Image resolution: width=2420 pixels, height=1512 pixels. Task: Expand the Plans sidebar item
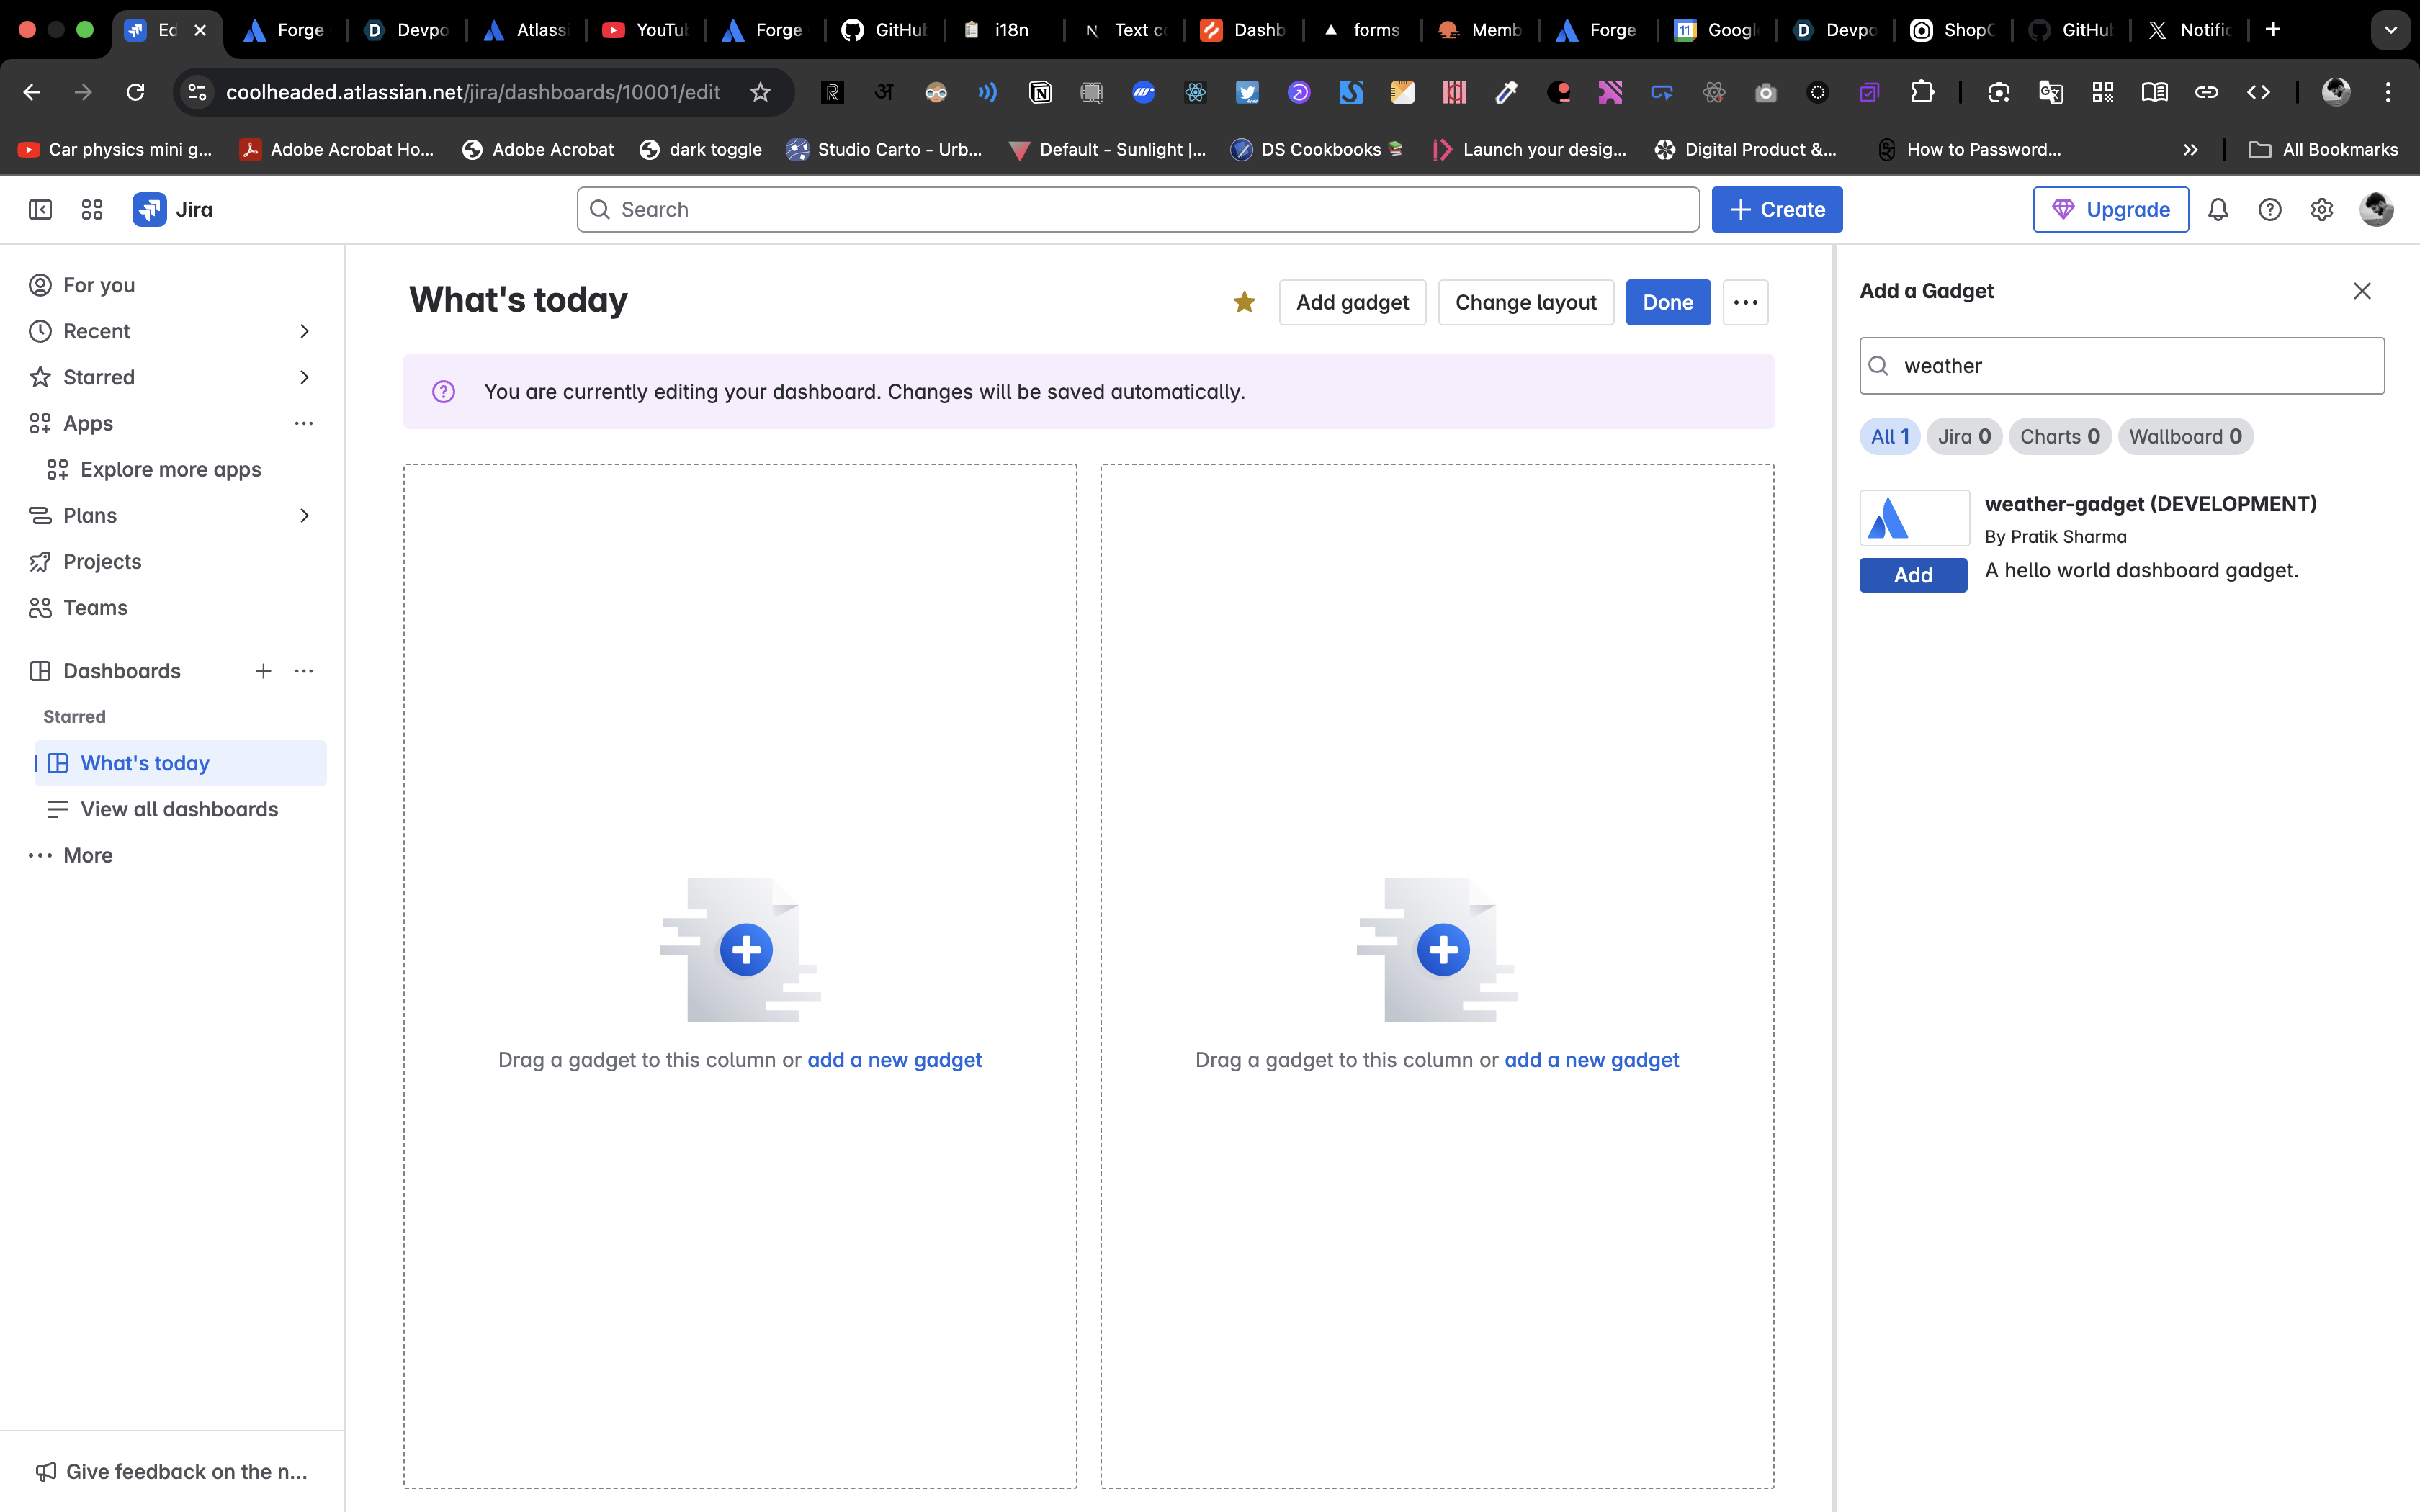[x=304, y=515]
